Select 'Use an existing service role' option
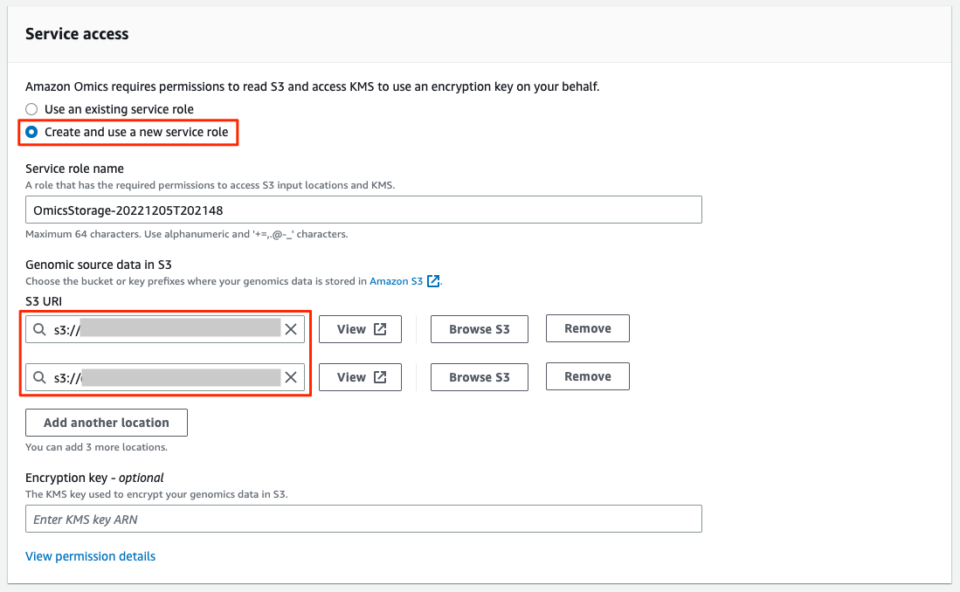960x592 pixels. [x=32, y=109]
